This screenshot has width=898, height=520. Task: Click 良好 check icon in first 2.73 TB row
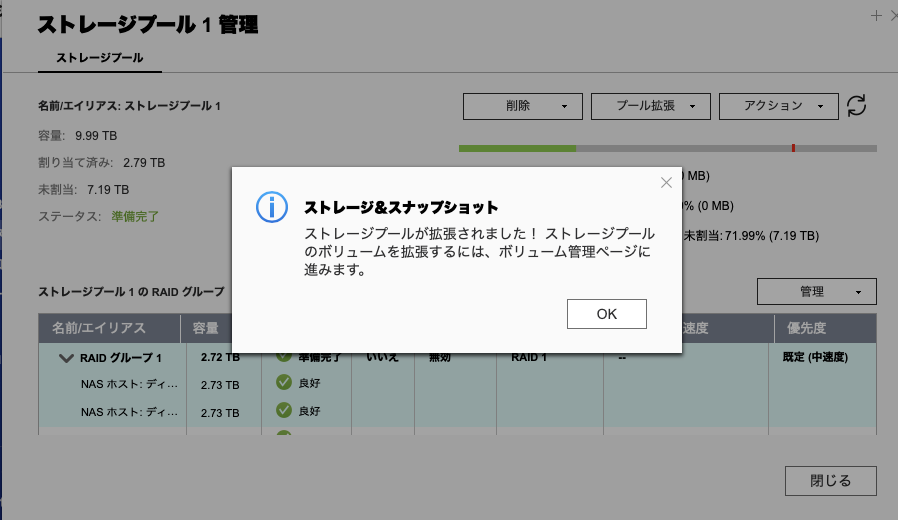click(284, 382)
